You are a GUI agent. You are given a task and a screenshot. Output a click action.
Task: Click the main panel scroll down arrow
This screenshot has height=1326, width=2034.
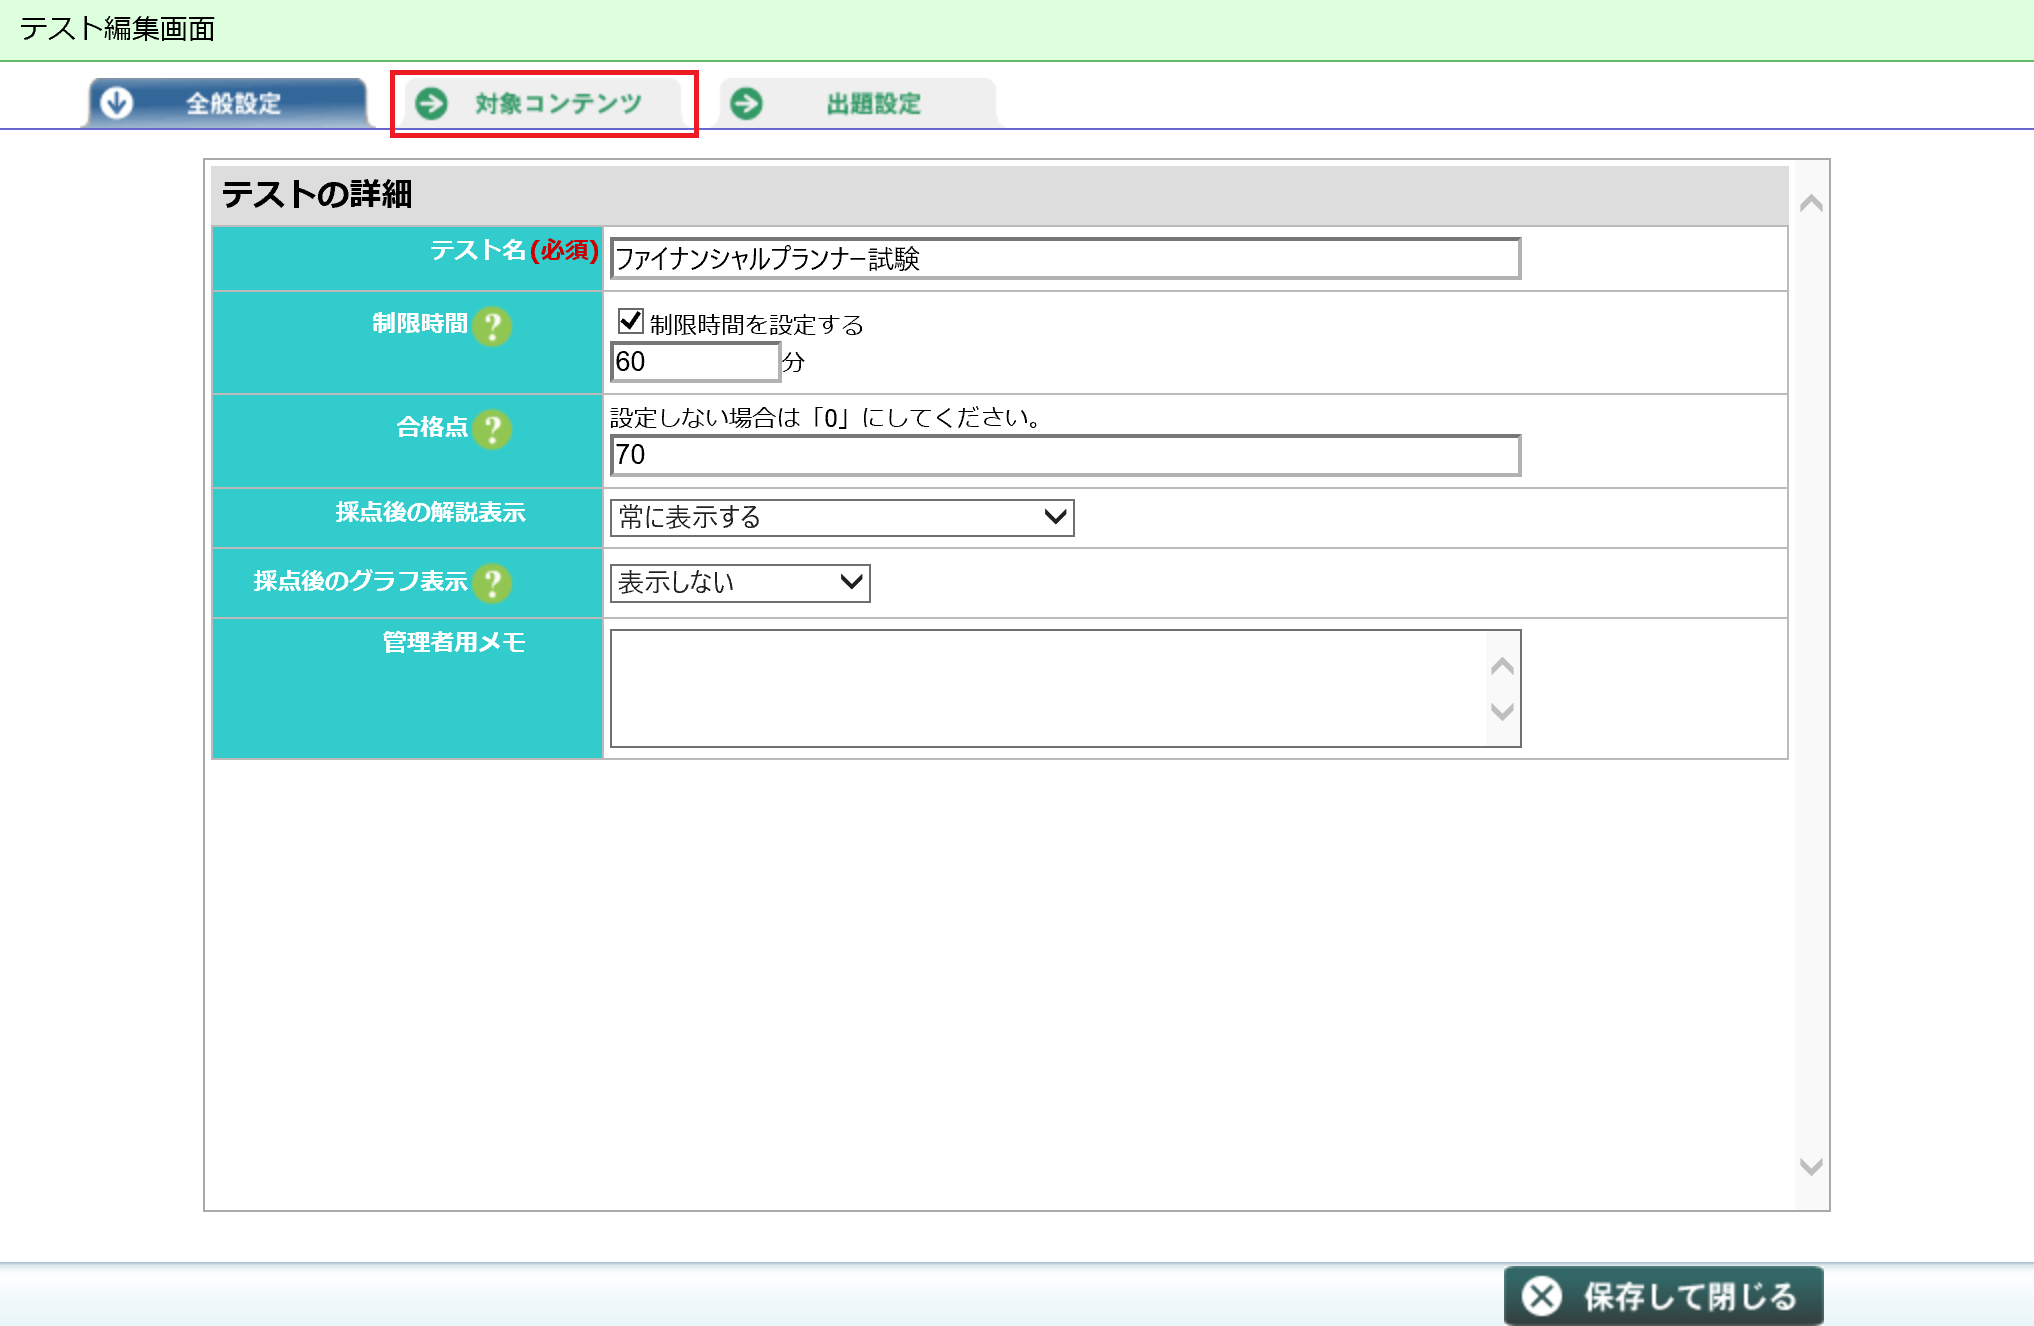pyautogui.click(x=1811, y=1166)
